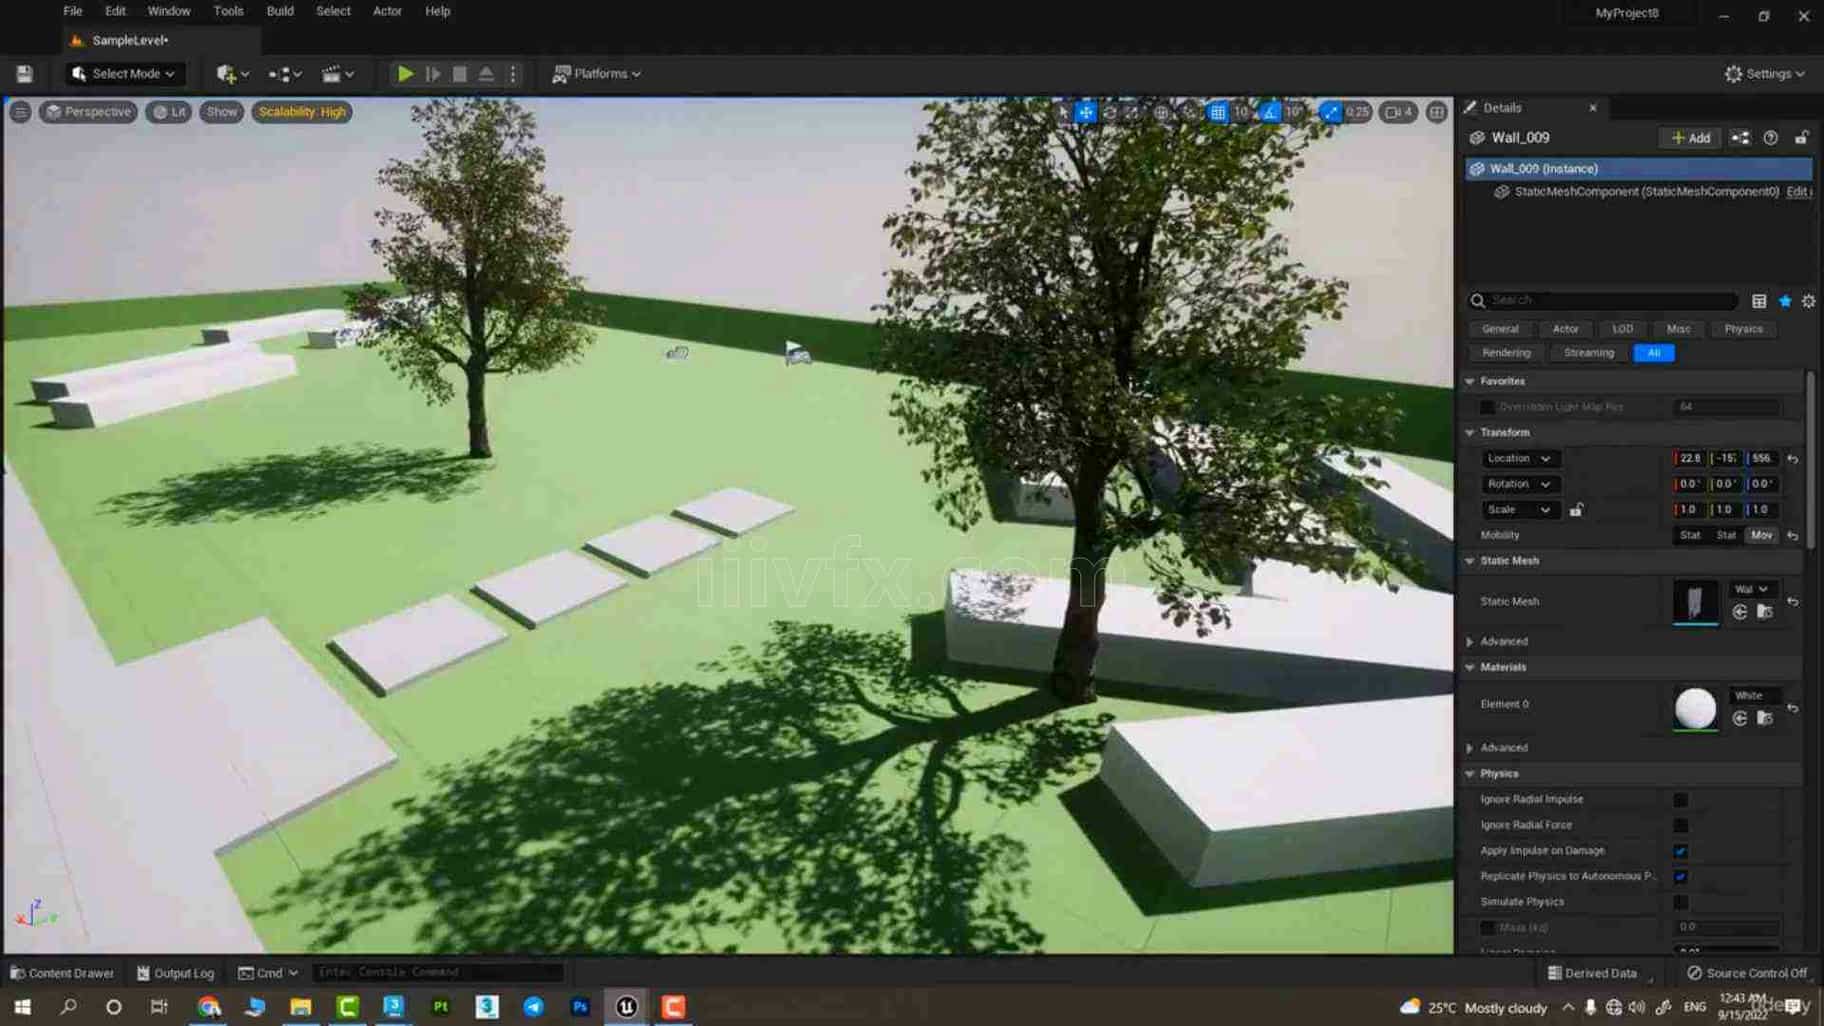Click the help question mark icon in Details
The height and width of the screenshot is (1026, 1824).
tap(1771, 138)
